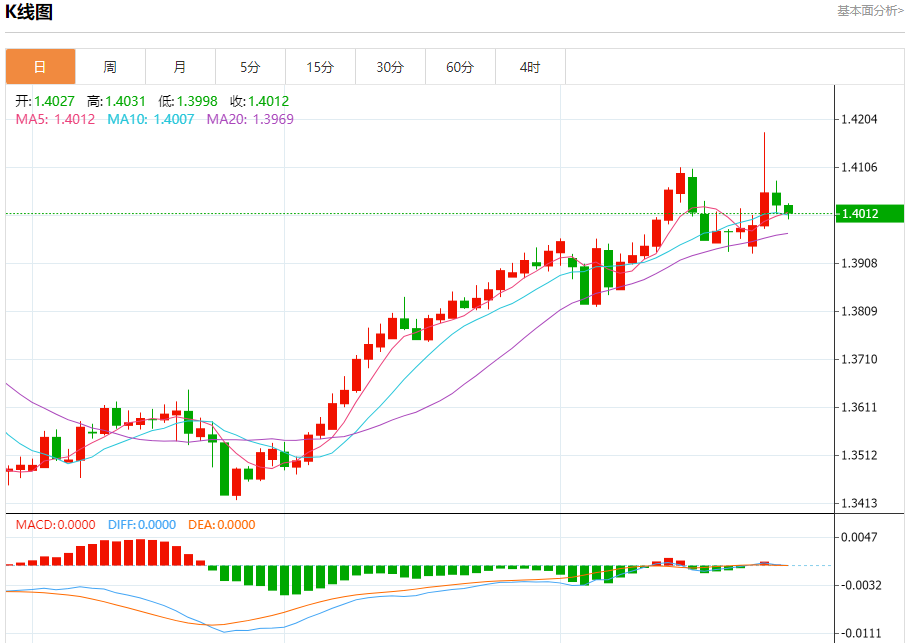The height and width of the screenshot is (643, 908).
Task: Open the 4时 timeframe tab
Action: [x=530, y=67]
